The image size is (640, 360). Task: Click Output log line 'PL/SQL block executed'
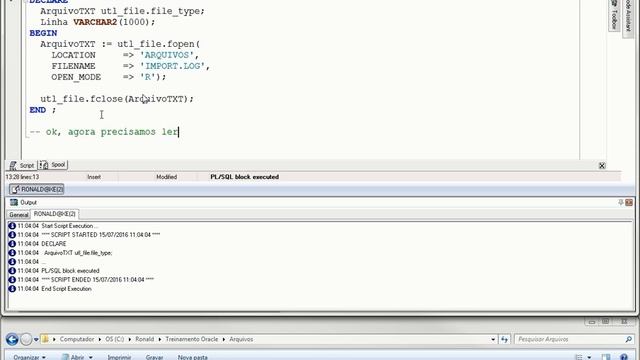pyautogui.click(x=70, y=271)
